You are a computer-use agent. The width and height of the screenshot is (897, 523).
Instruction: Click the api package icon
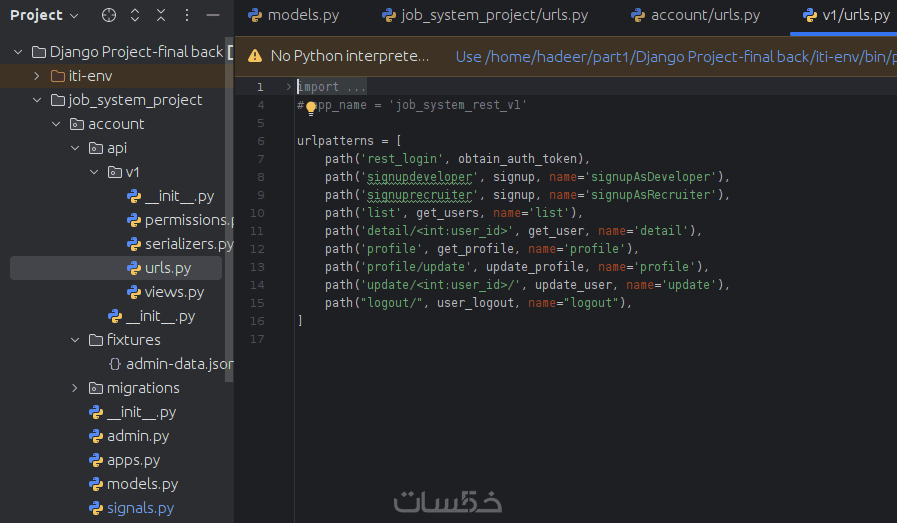[96, 148]
